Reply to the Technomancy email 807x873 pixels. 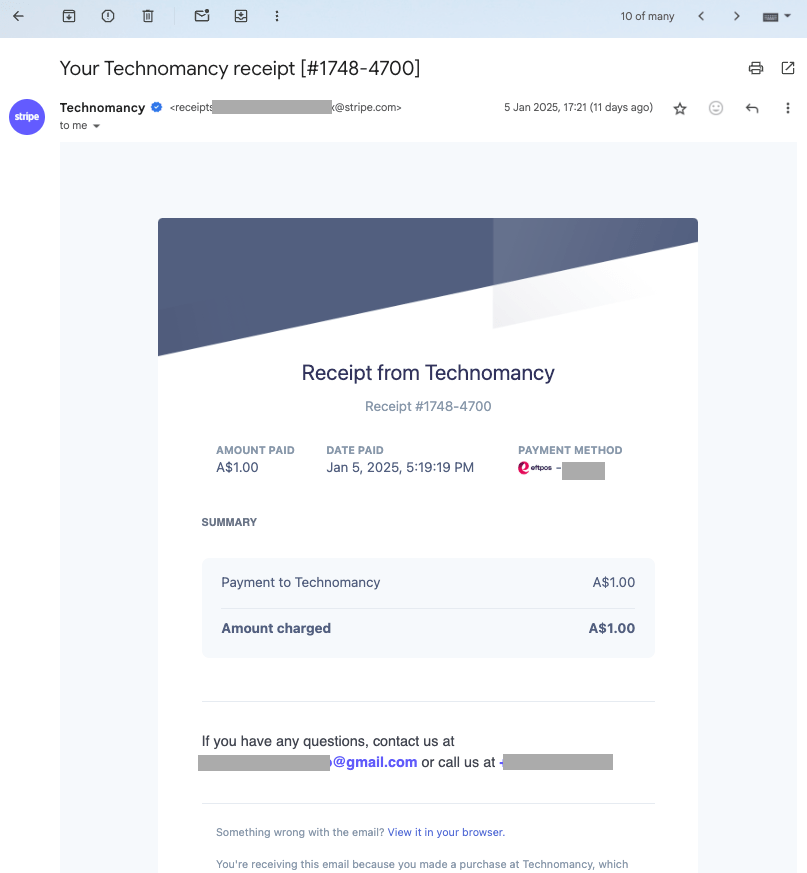pos(752,108)
